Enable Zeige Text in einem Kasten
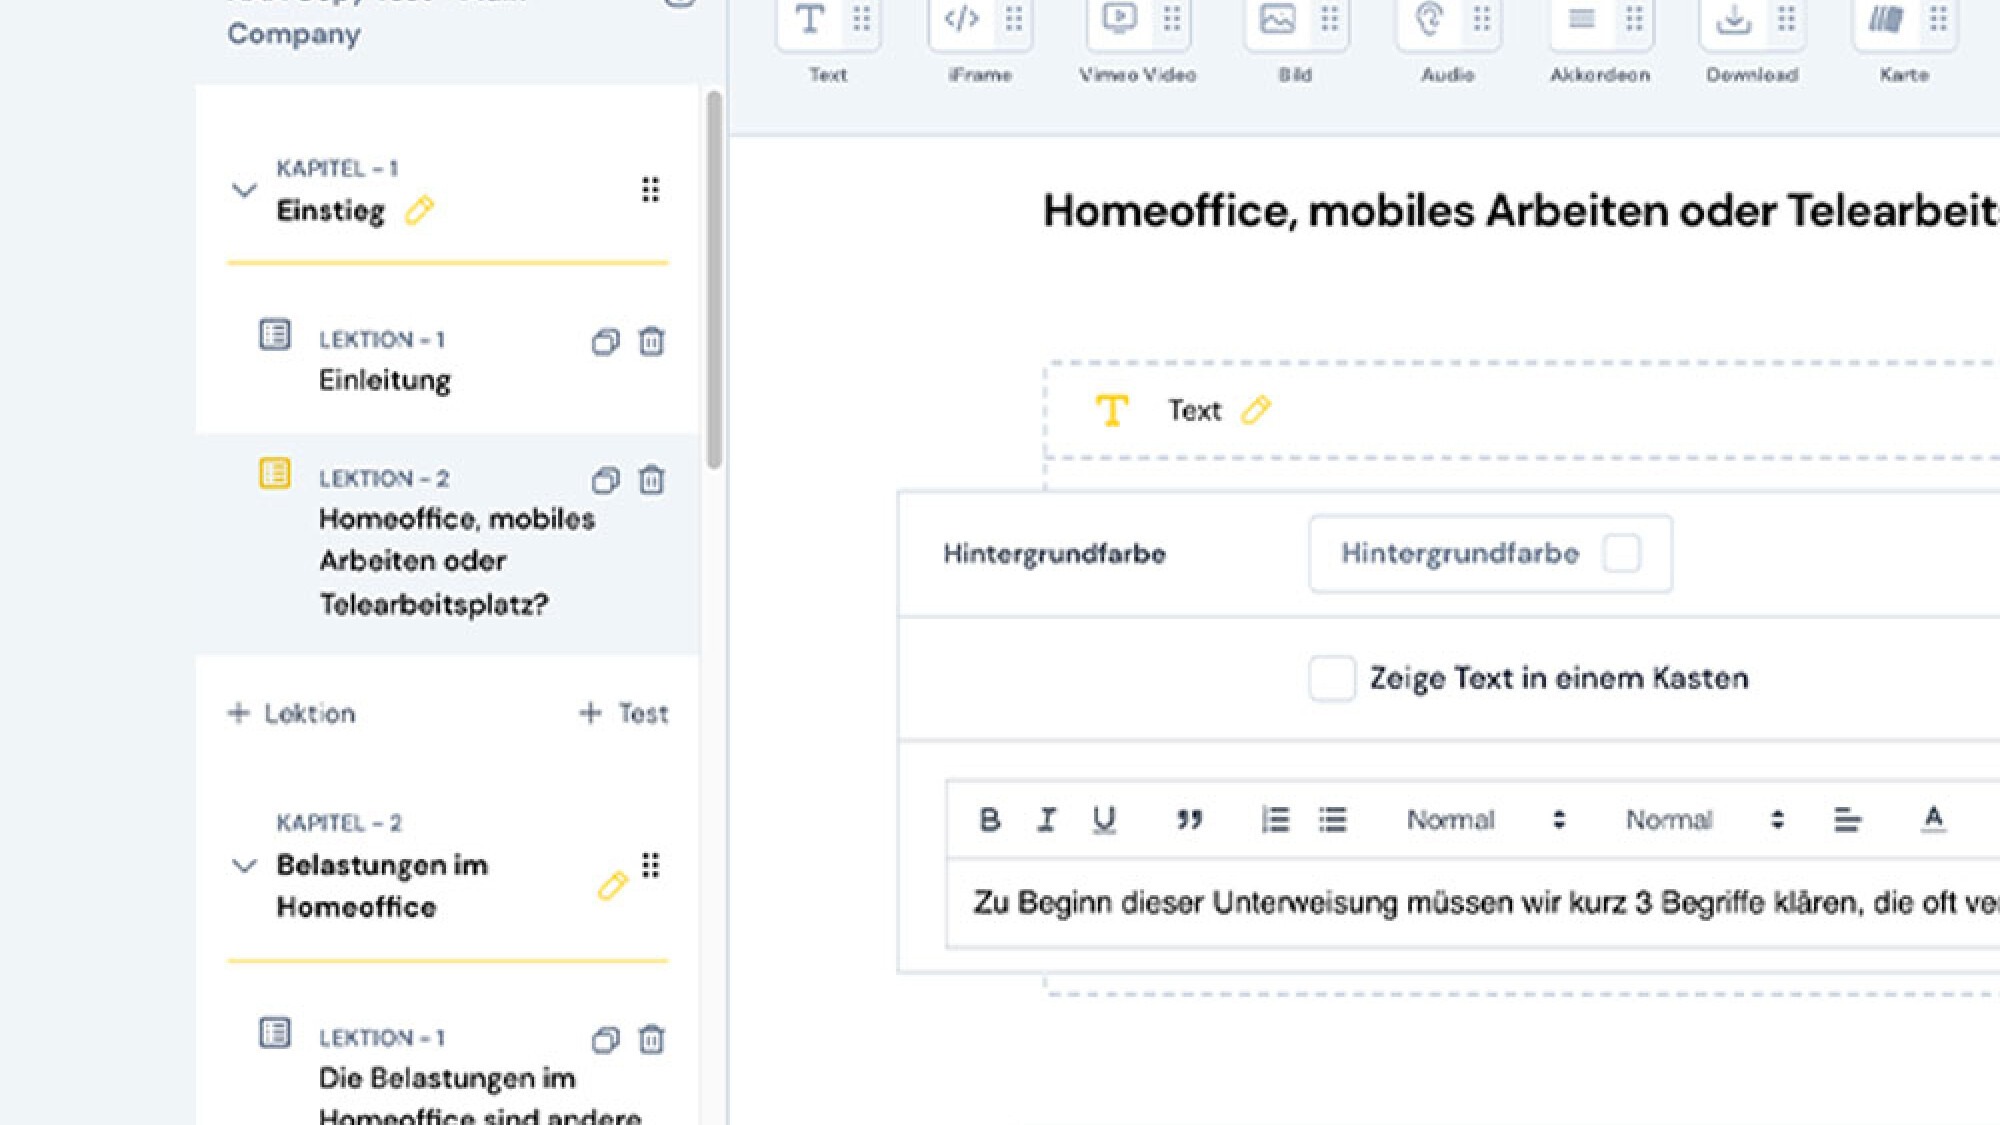Screen dimensions: 2000x1125 1331,679
